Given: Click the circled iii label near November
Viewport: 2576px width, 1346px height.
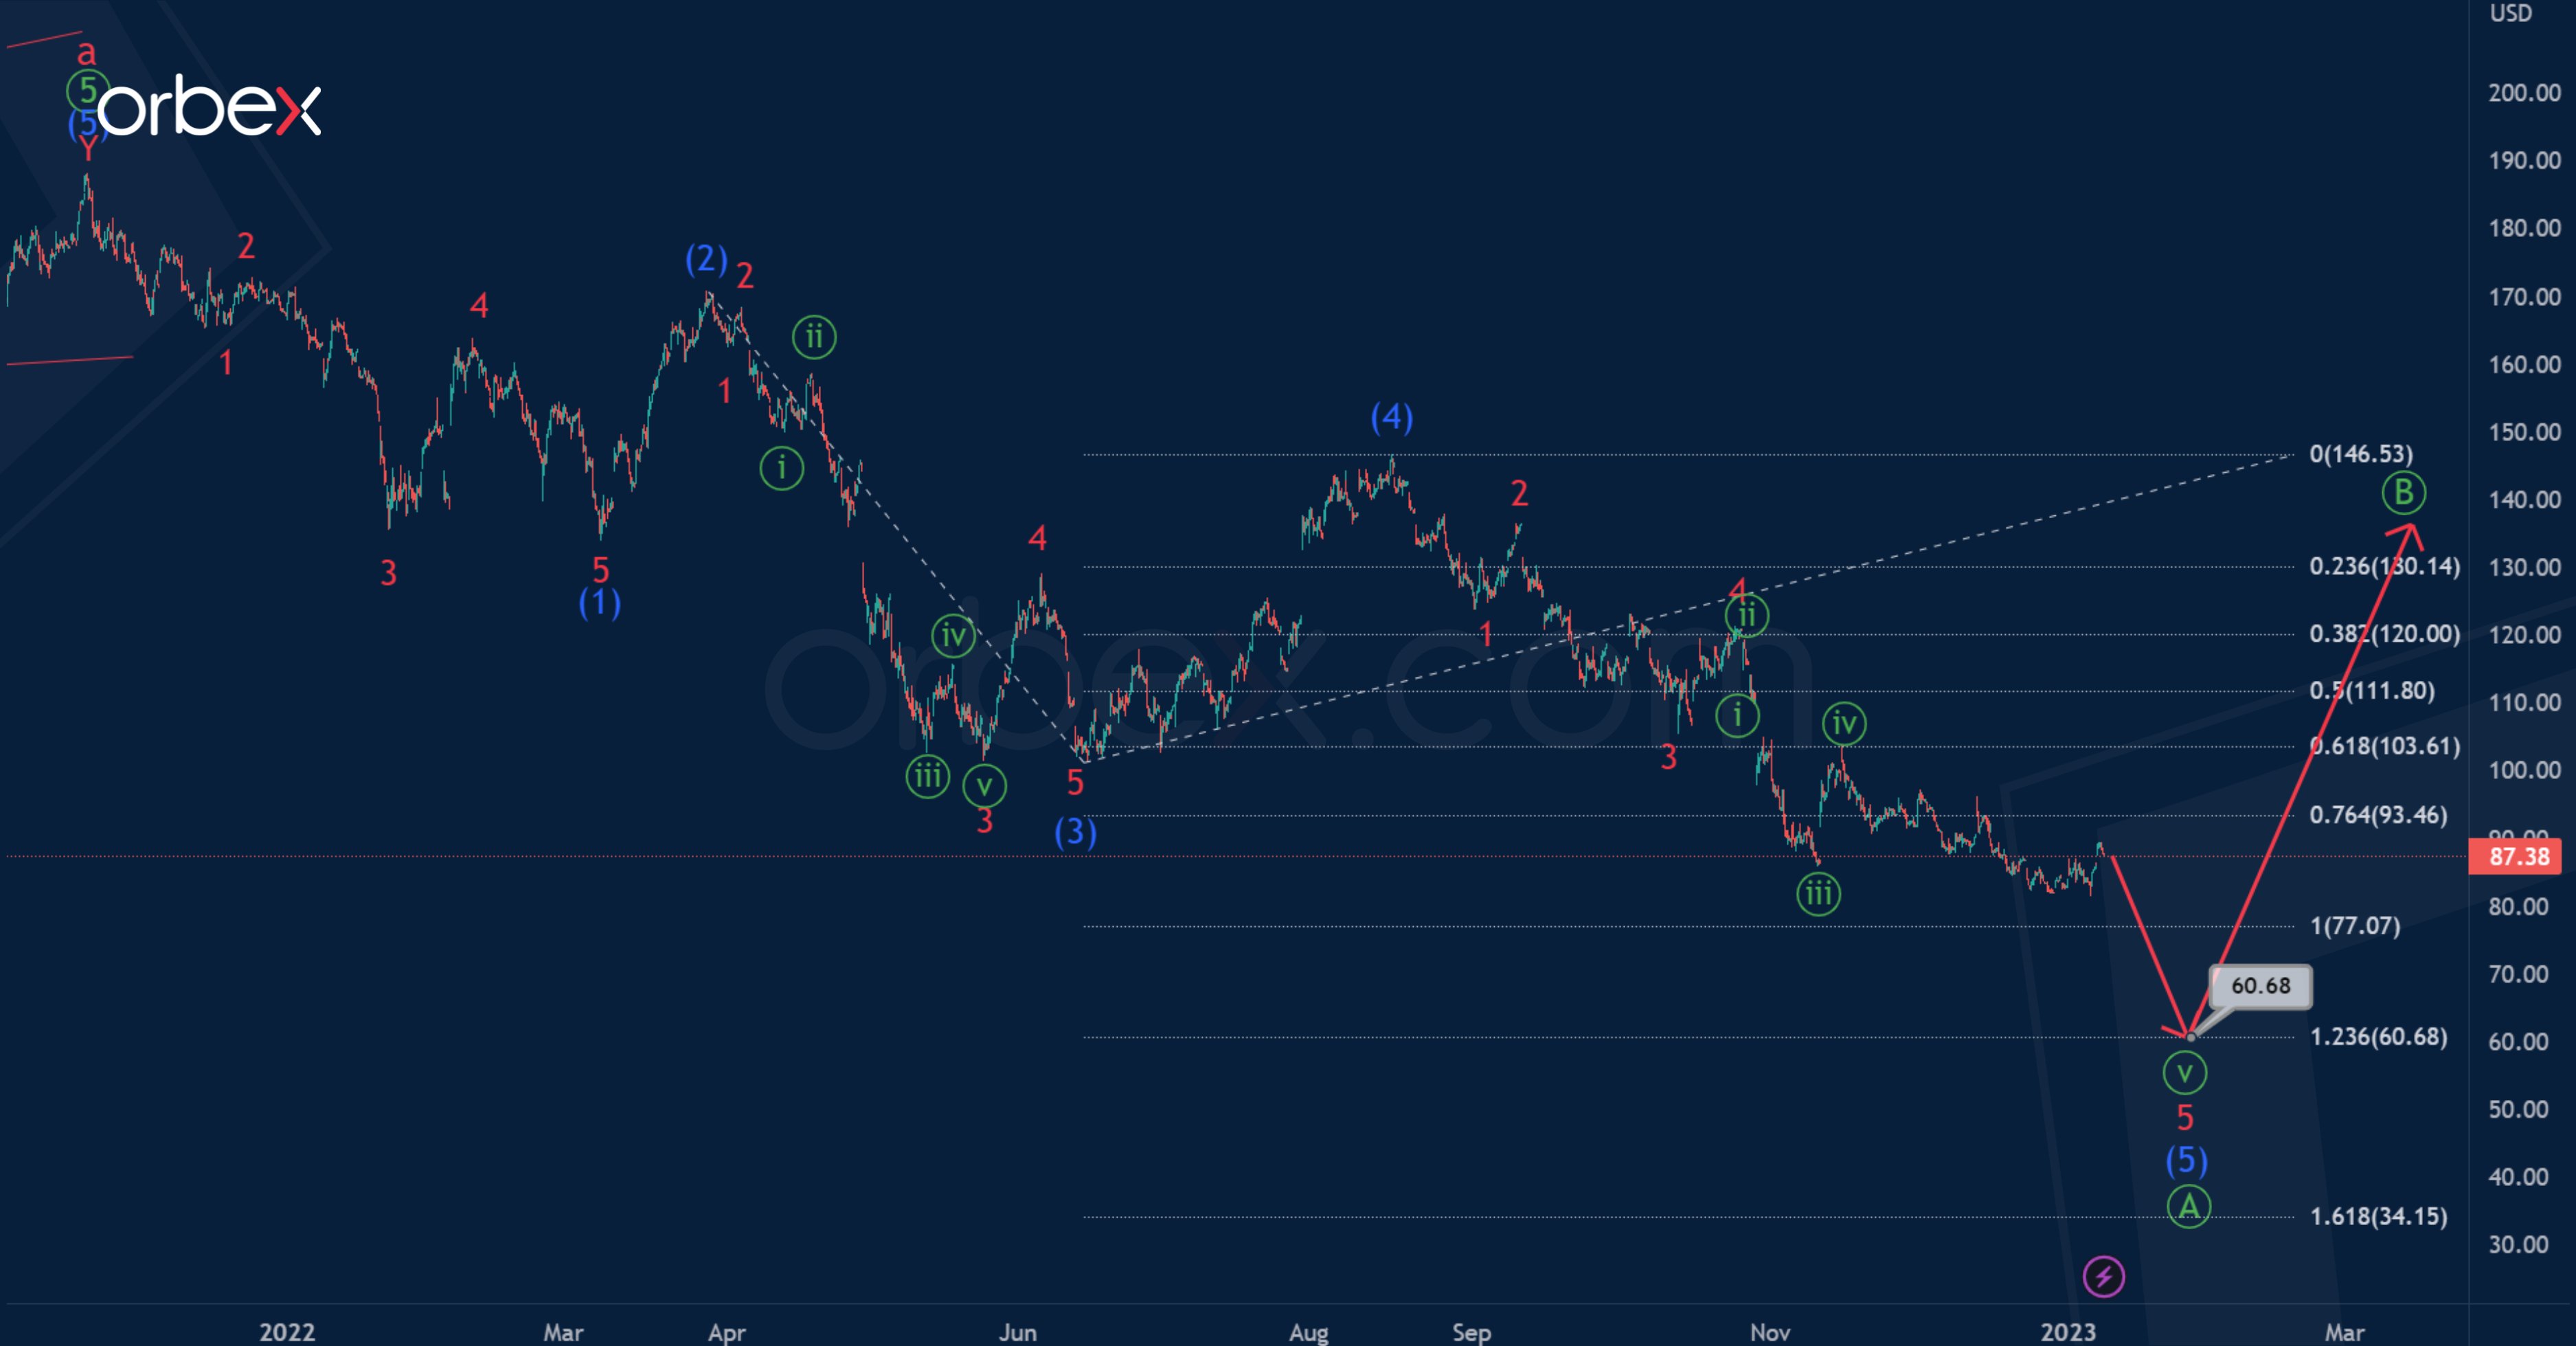Looking at the screenshot, I should (1818, 893).
